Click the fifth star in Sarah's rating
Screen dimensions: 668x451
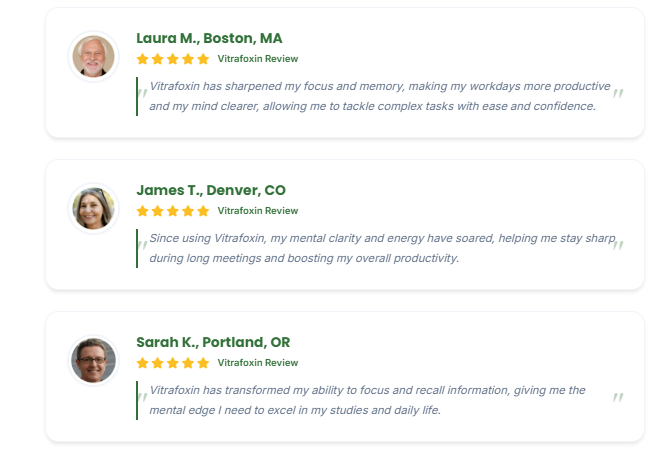(x=203, y=363)
